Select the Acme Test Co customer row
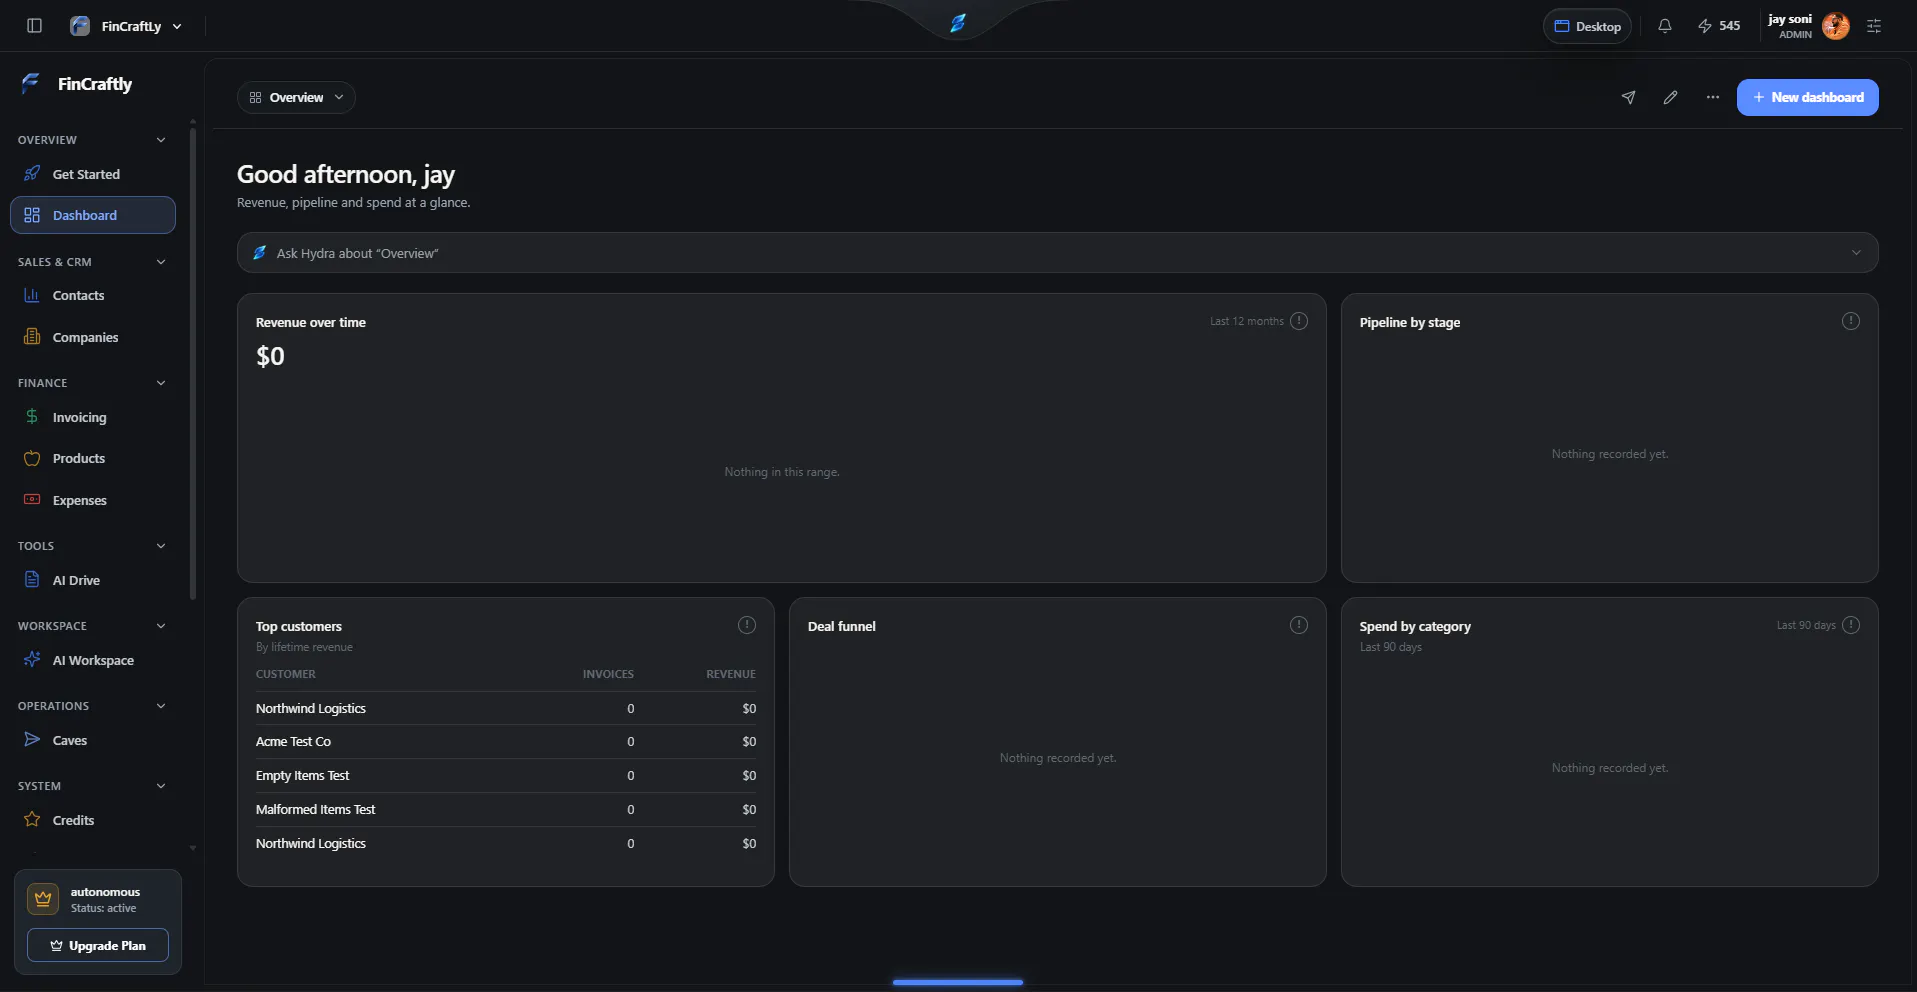The height and width of the screenshot is (992, 1917). [506, 742]
